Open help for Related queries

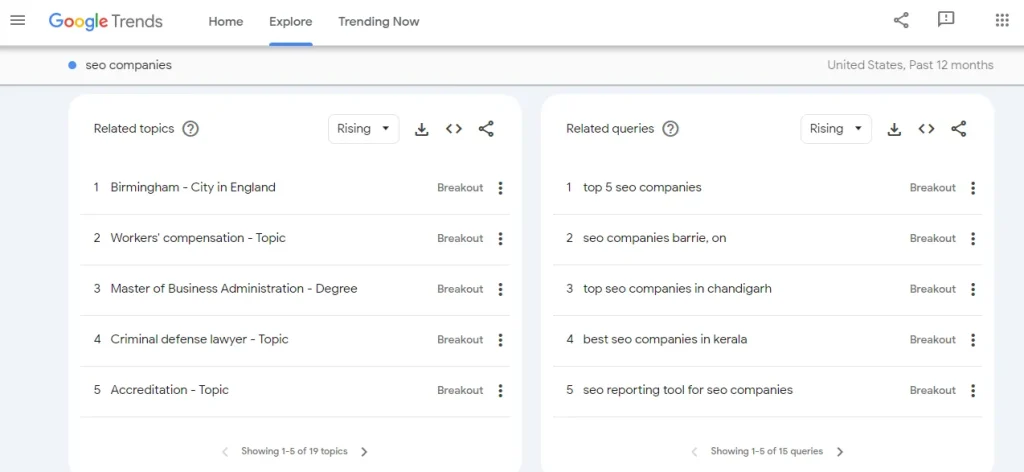coord(670,129)
